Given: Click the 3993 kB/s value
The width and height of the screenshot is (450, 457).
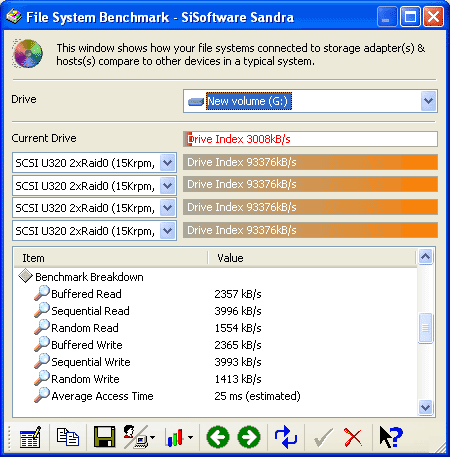Looking at the screenshot, I should click(x=238, y=362).
